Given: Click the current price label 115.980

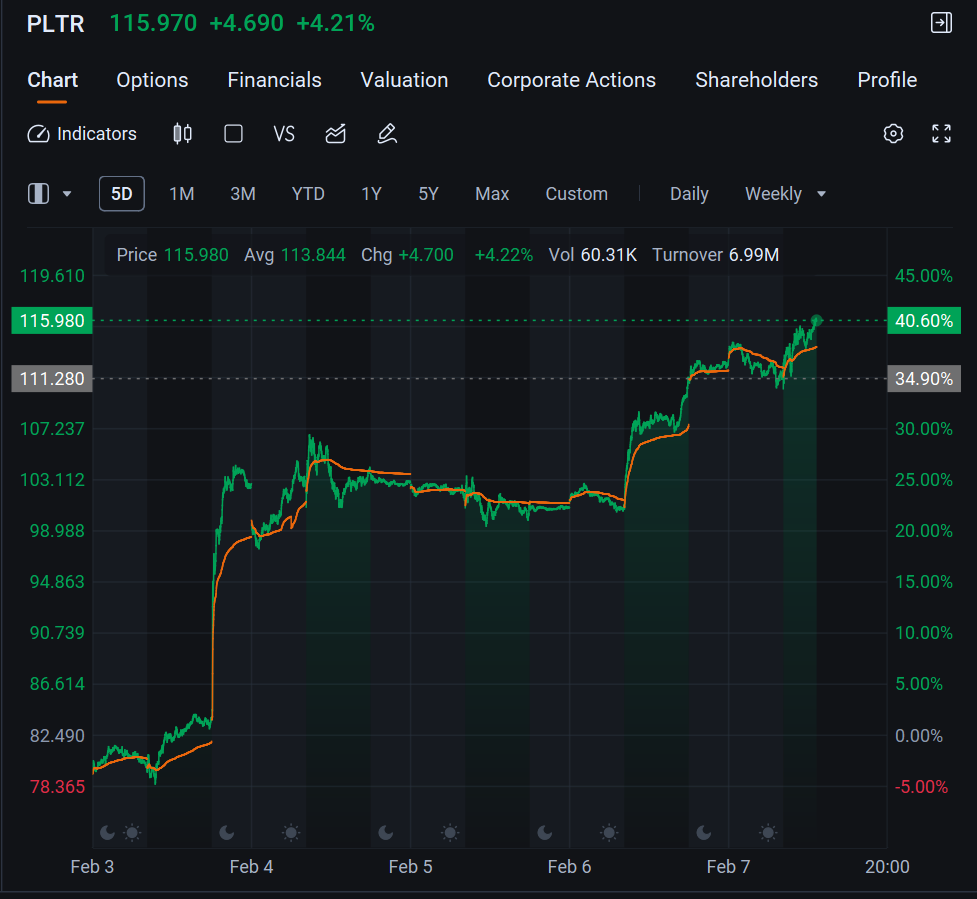Looking at the screenshot, I should pos(52,321).
